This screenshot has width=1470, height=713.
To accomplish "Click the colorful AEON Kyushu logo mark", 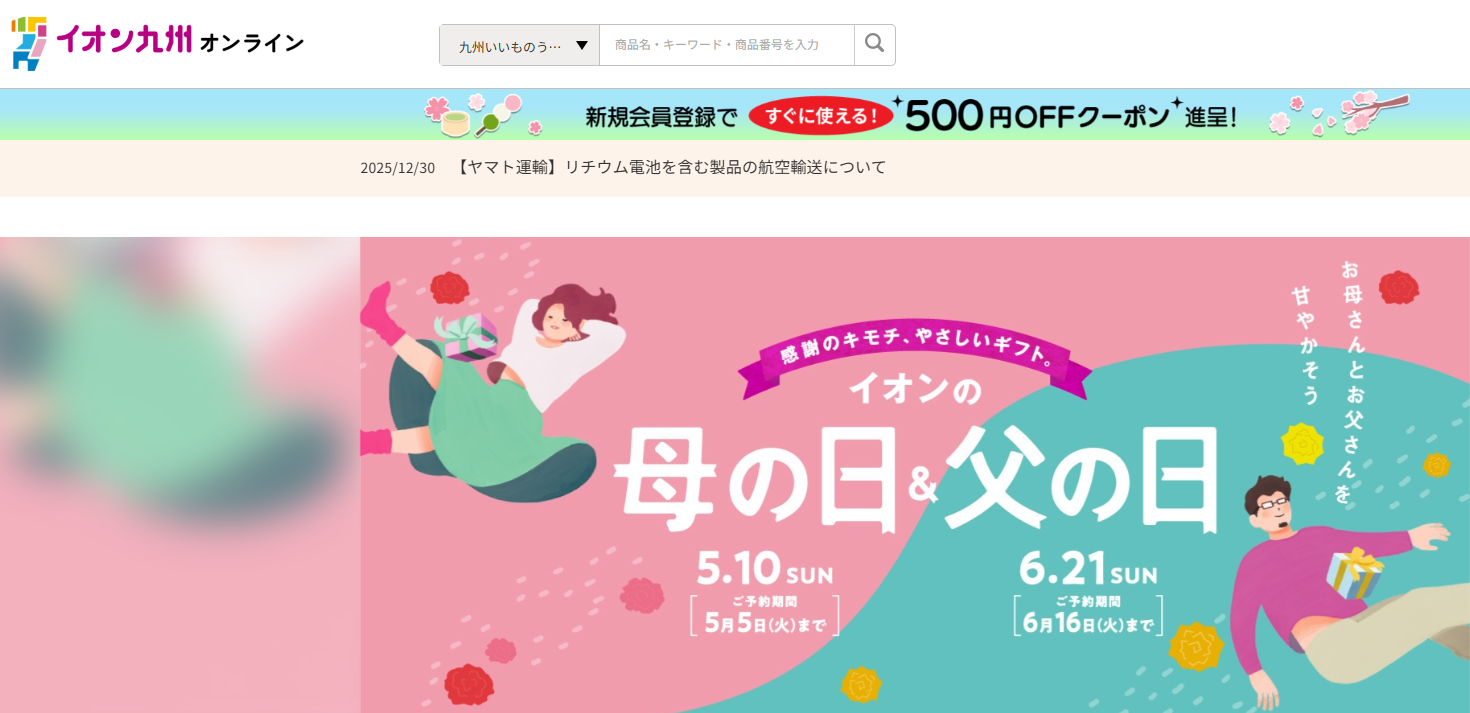I will pyautogui.click(x=29, y=43).
